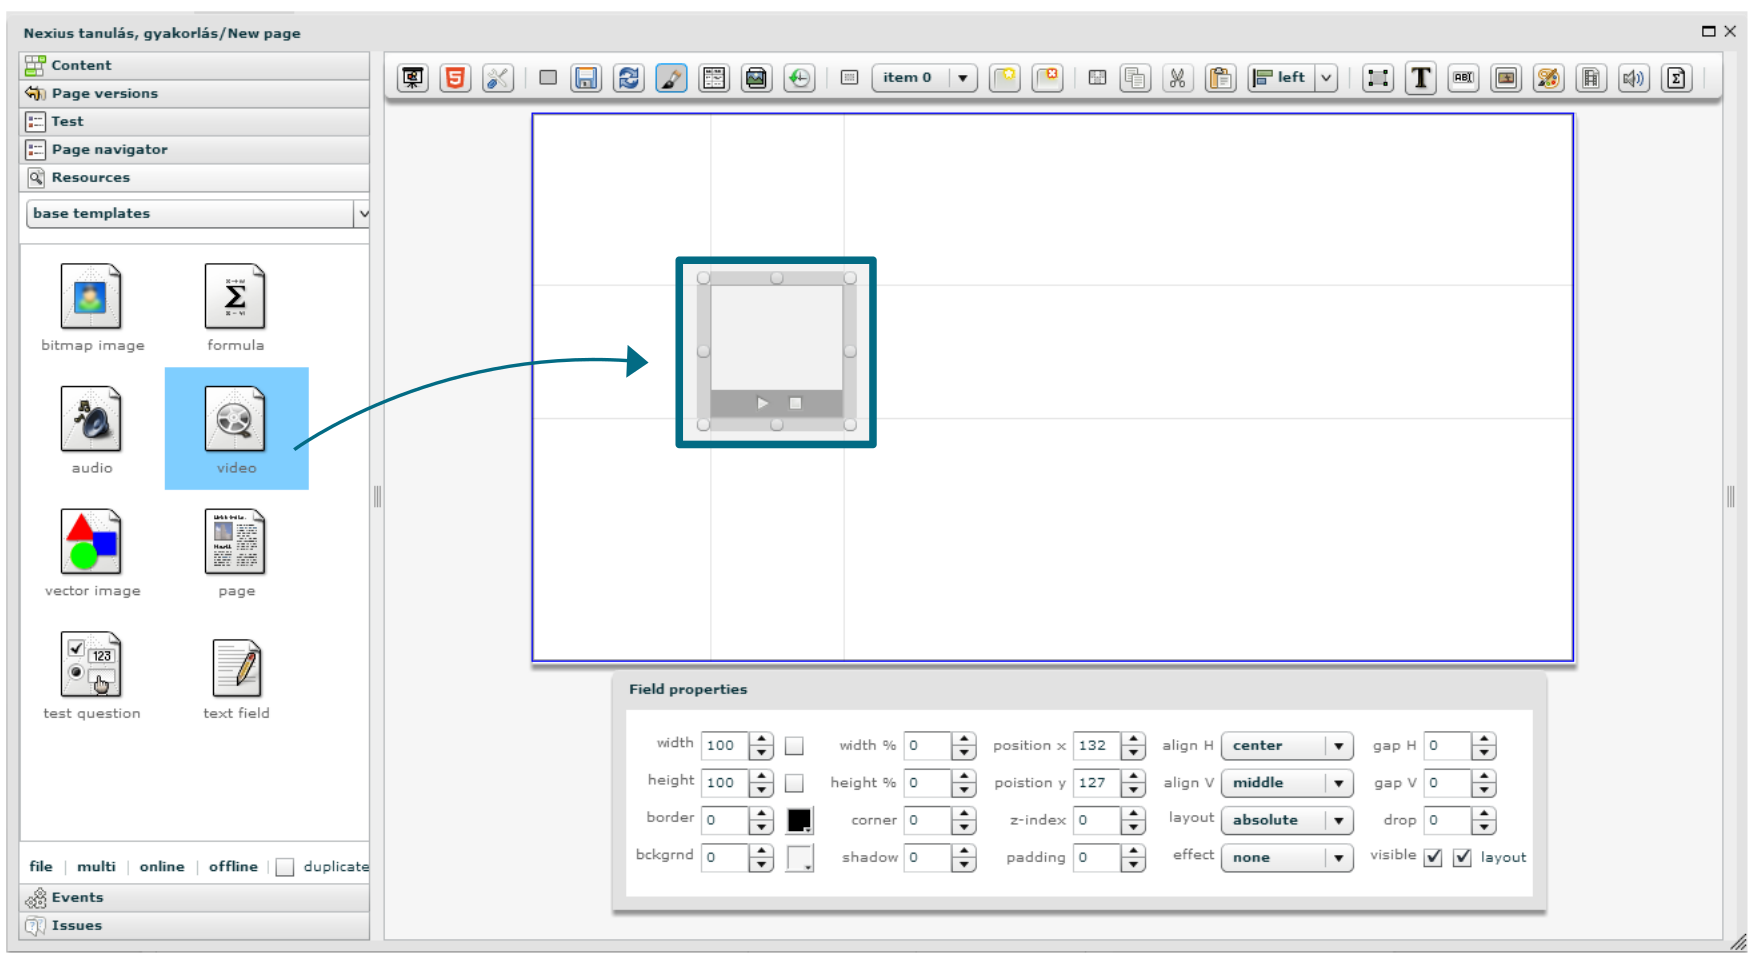This screenshot has height=964, width=1754.
Task: Select the paintbrush design tool
Action: coord(671,78)
